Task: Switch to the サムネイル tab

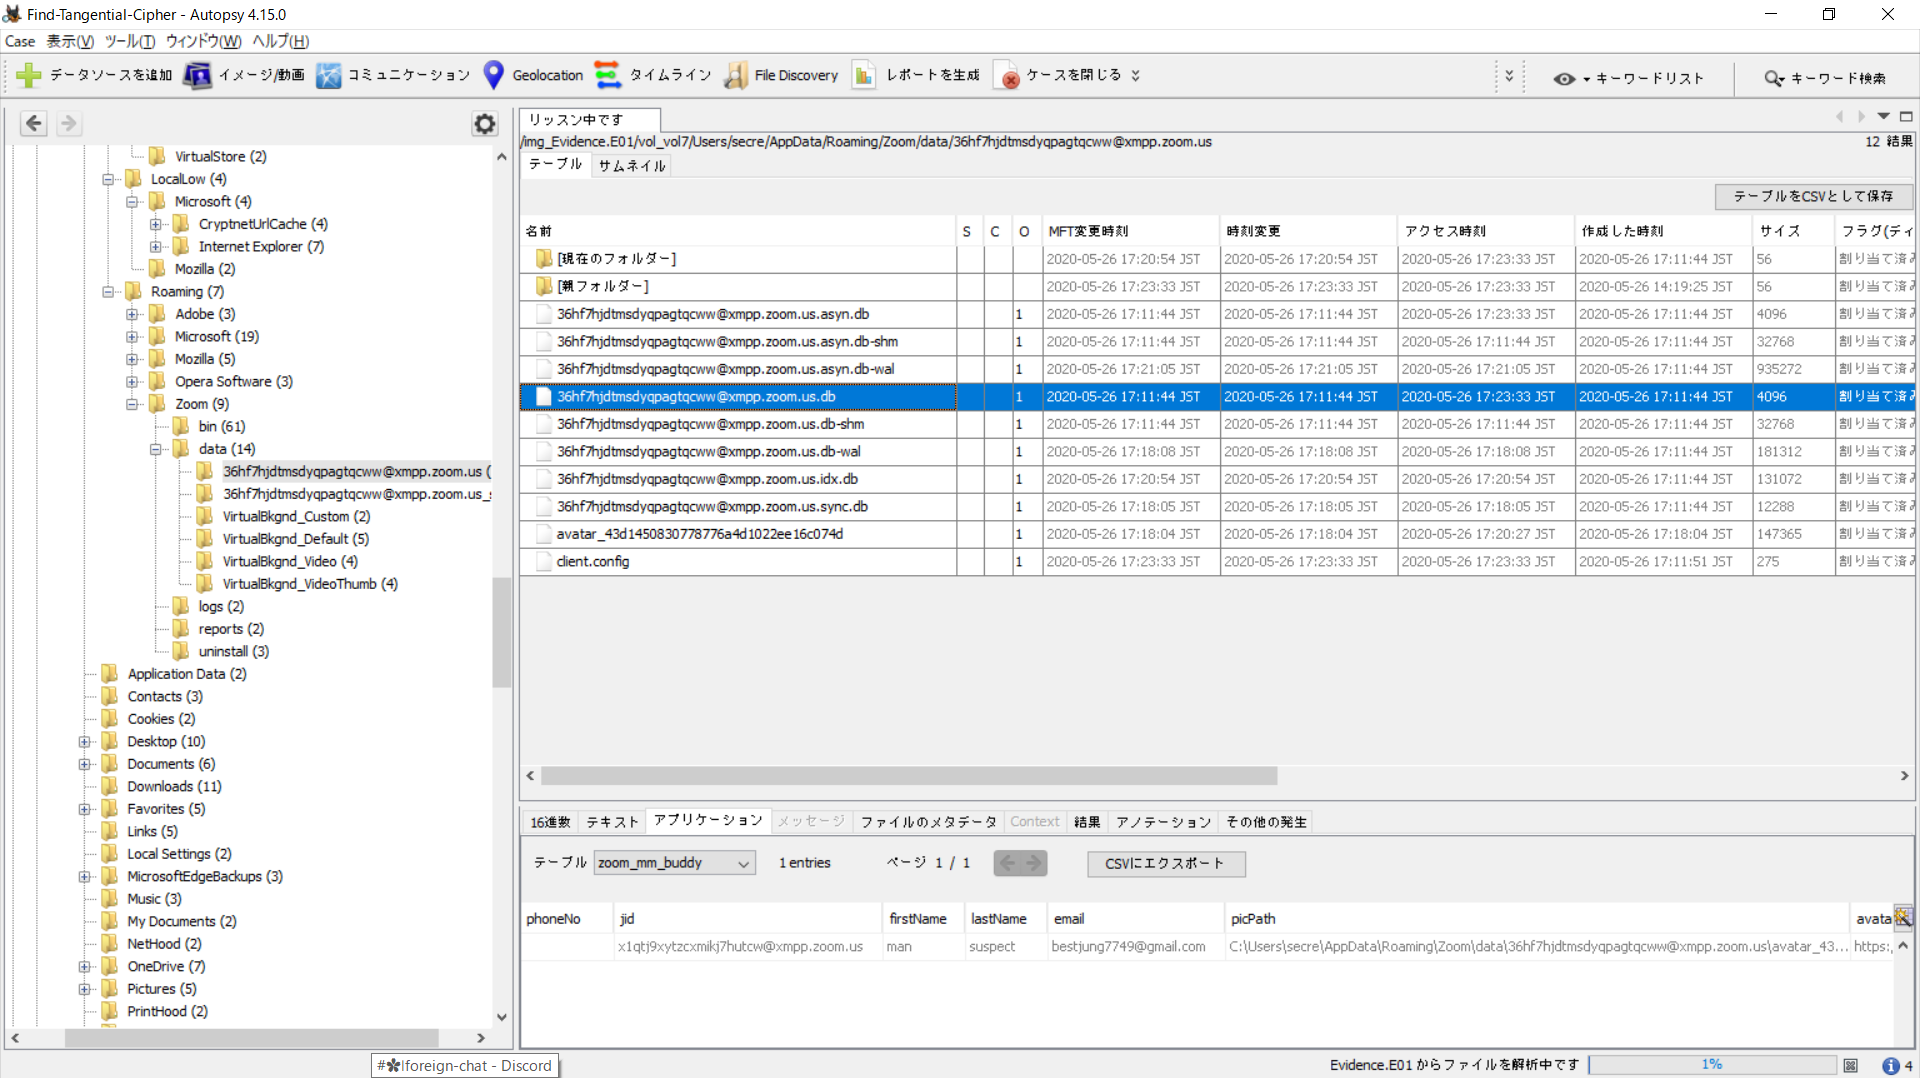Action: coord(632,166)
